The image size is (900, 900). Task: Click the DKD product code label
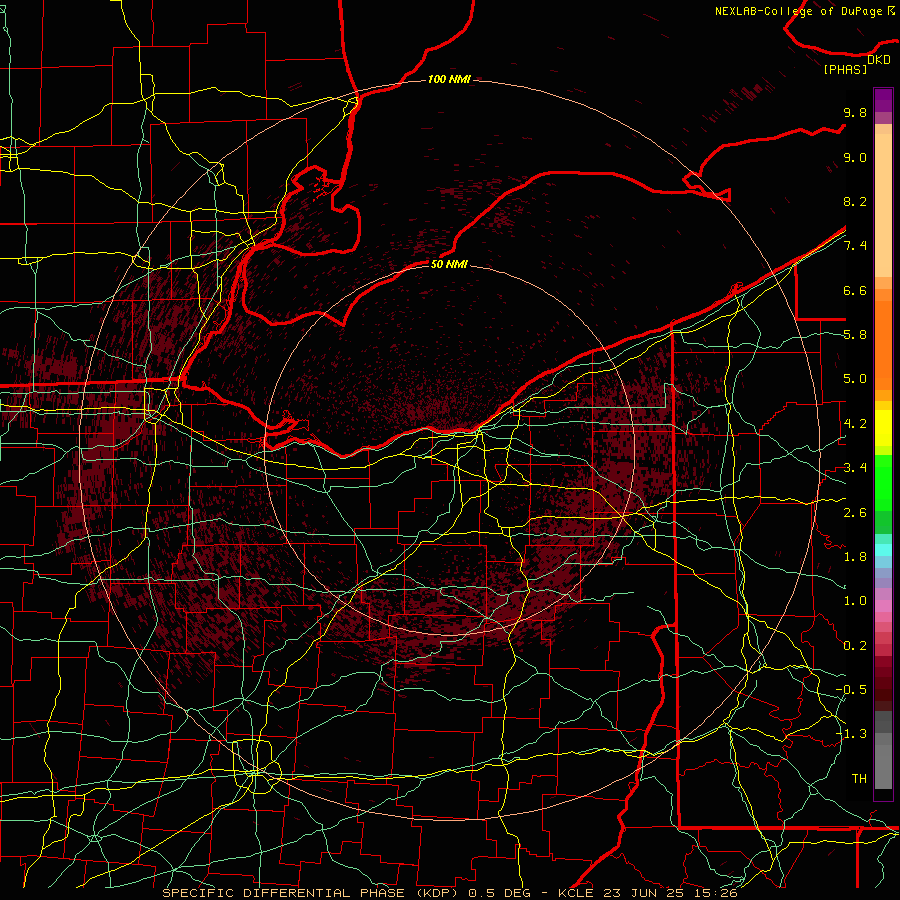(x=878, y=60)
